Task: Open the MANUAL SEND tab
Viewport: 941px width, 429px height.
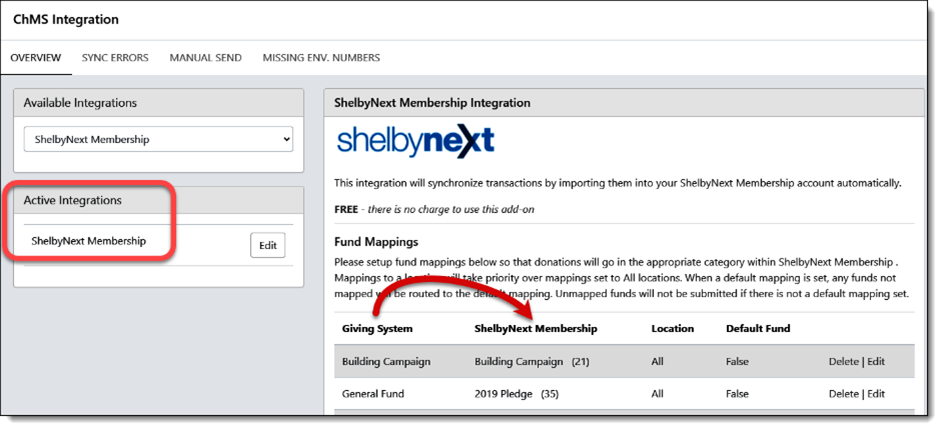Action: (x=205, y=58)
